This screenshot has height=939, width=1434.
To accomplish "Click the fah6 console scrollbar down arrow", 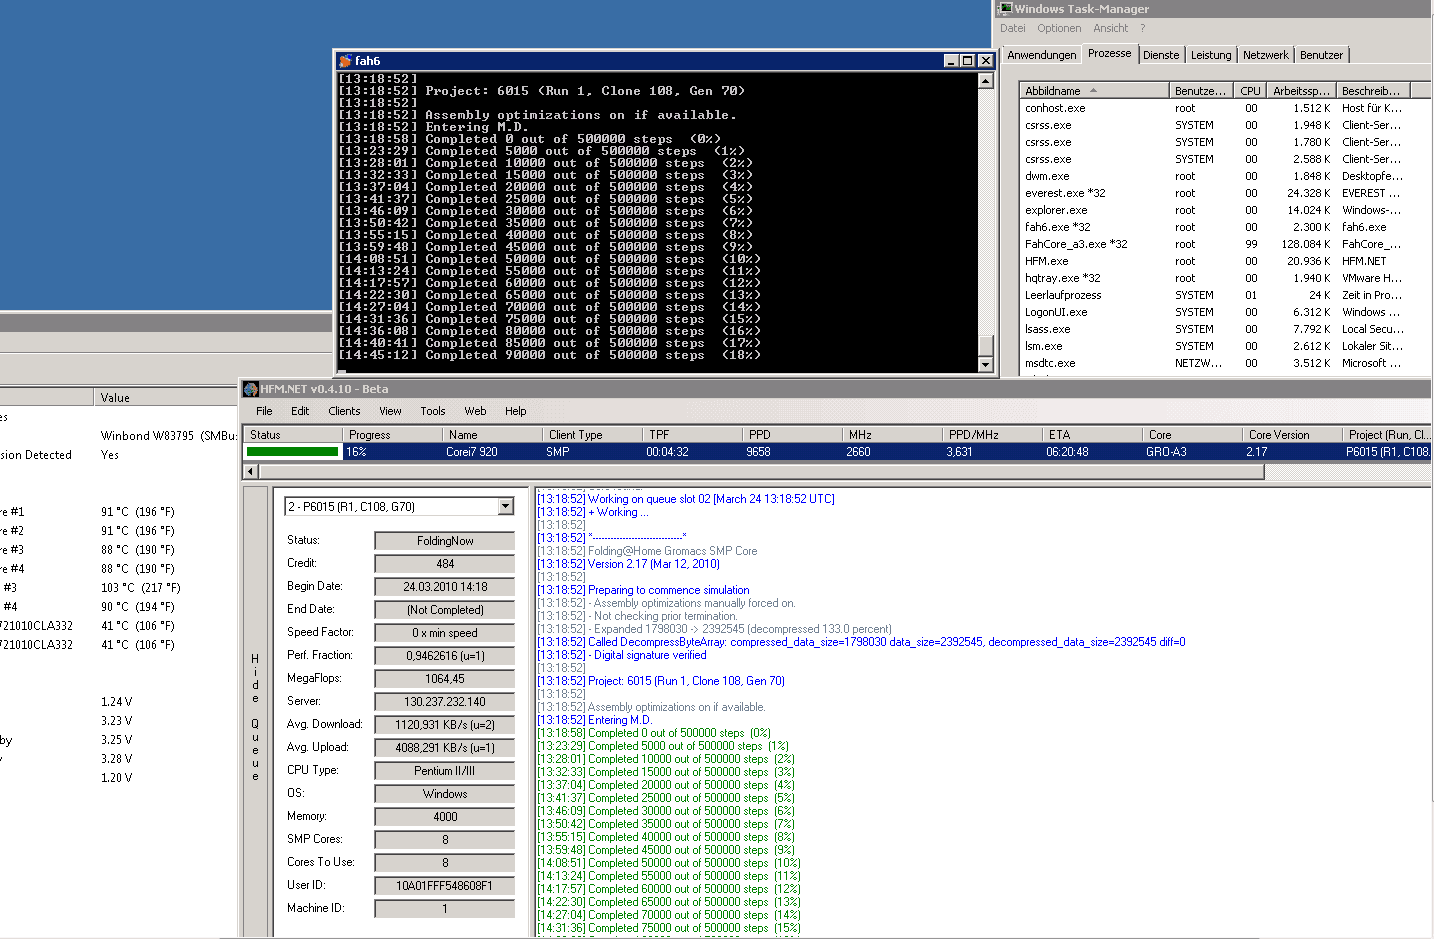I will click(986, 365).
